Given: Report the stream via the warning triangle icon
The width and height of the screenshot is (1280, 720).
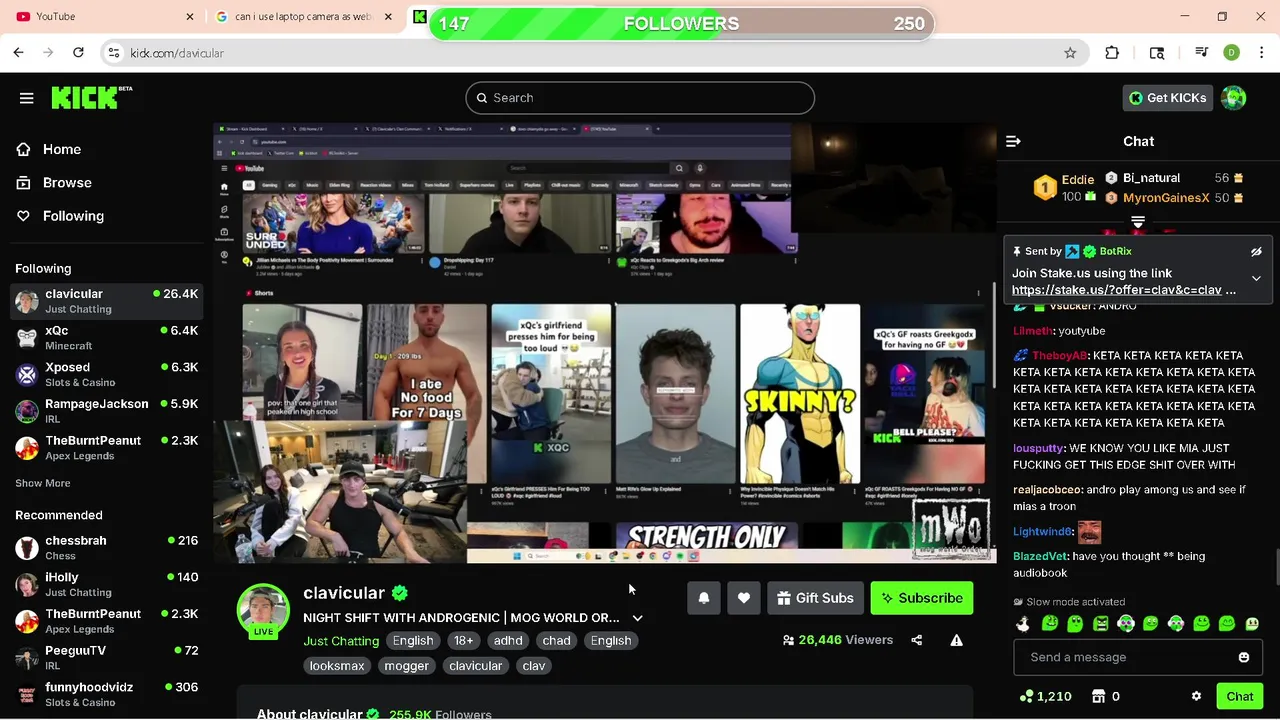Looking at the screenshot, I should [x=957, y=640].
